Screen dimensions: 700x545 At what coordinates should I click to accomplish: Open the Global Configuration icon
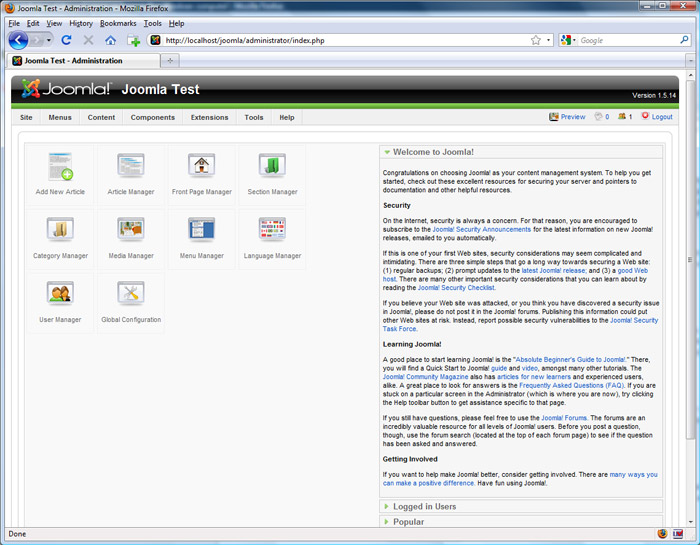click(x=131, y=301)
